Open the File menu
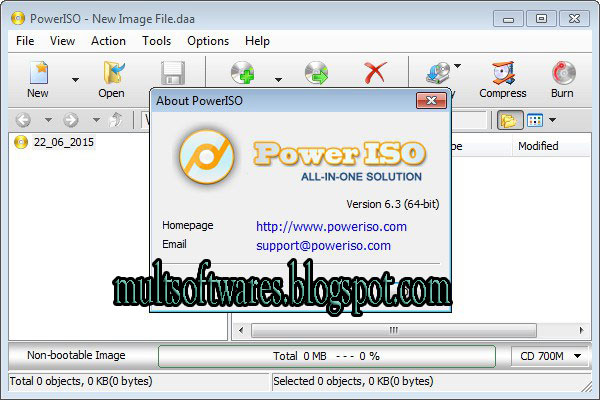The width and height of the screenshot is (600, 400). 25,41
